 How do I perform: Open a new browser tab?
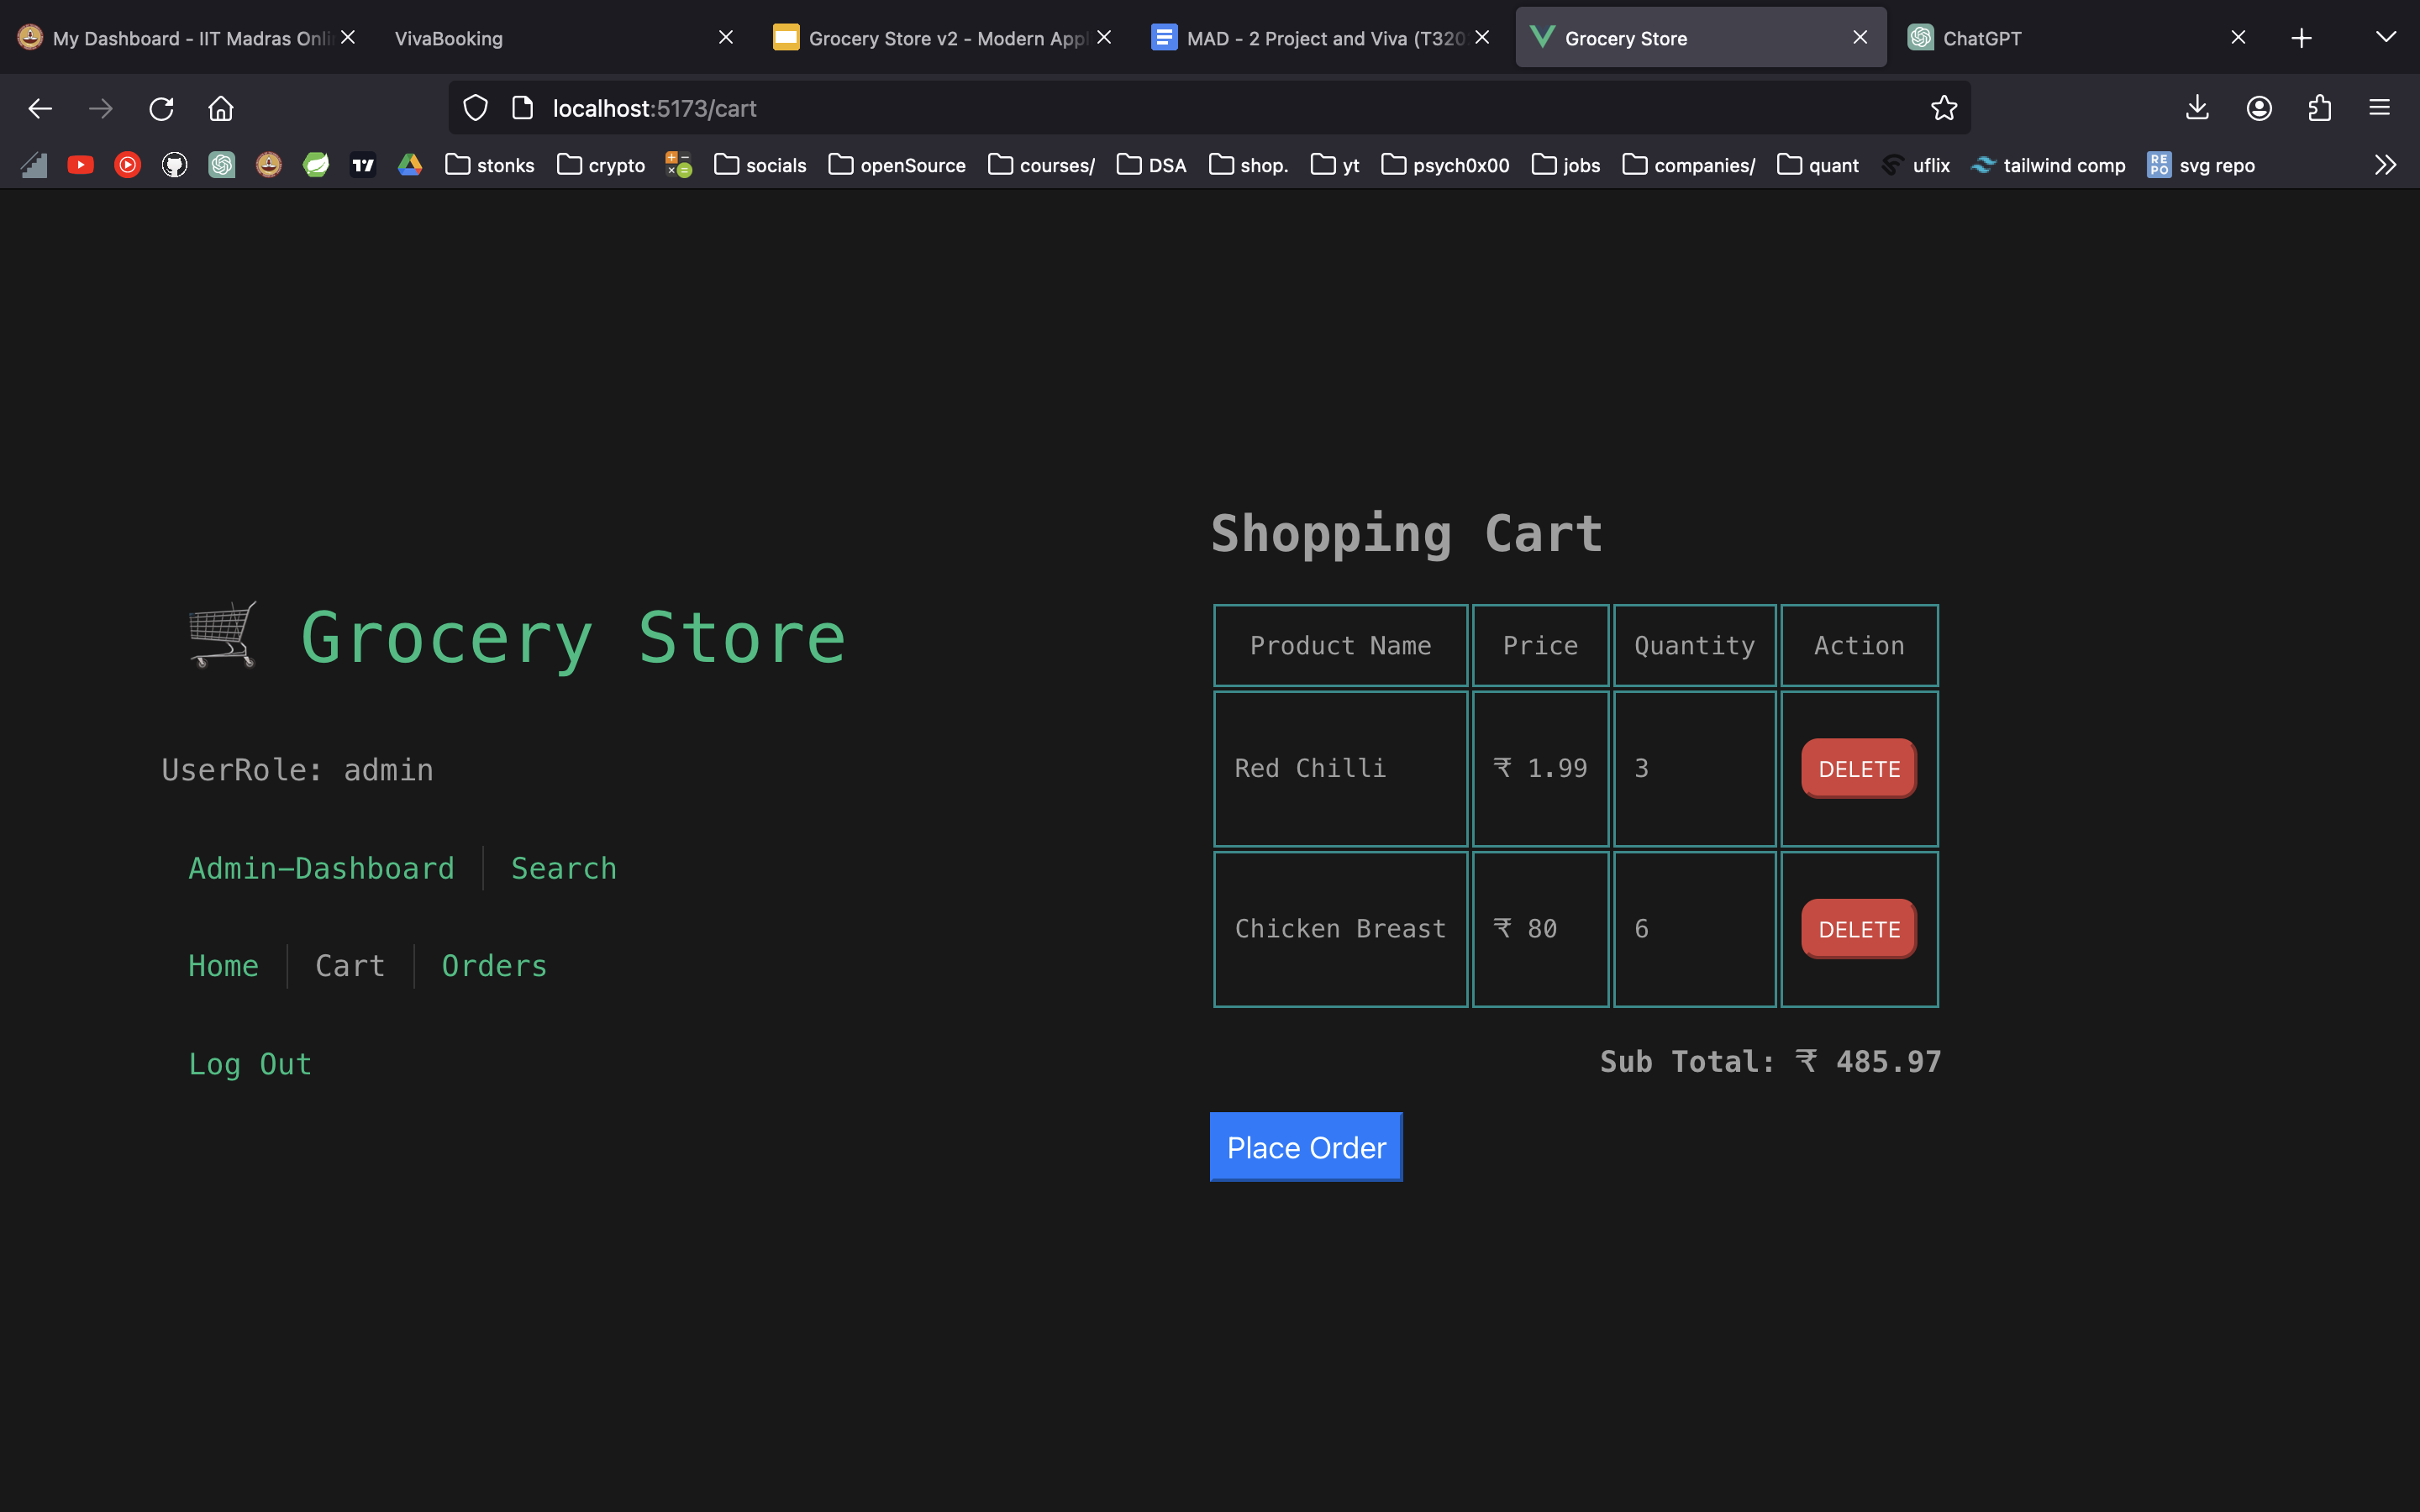coord(2302,38)
